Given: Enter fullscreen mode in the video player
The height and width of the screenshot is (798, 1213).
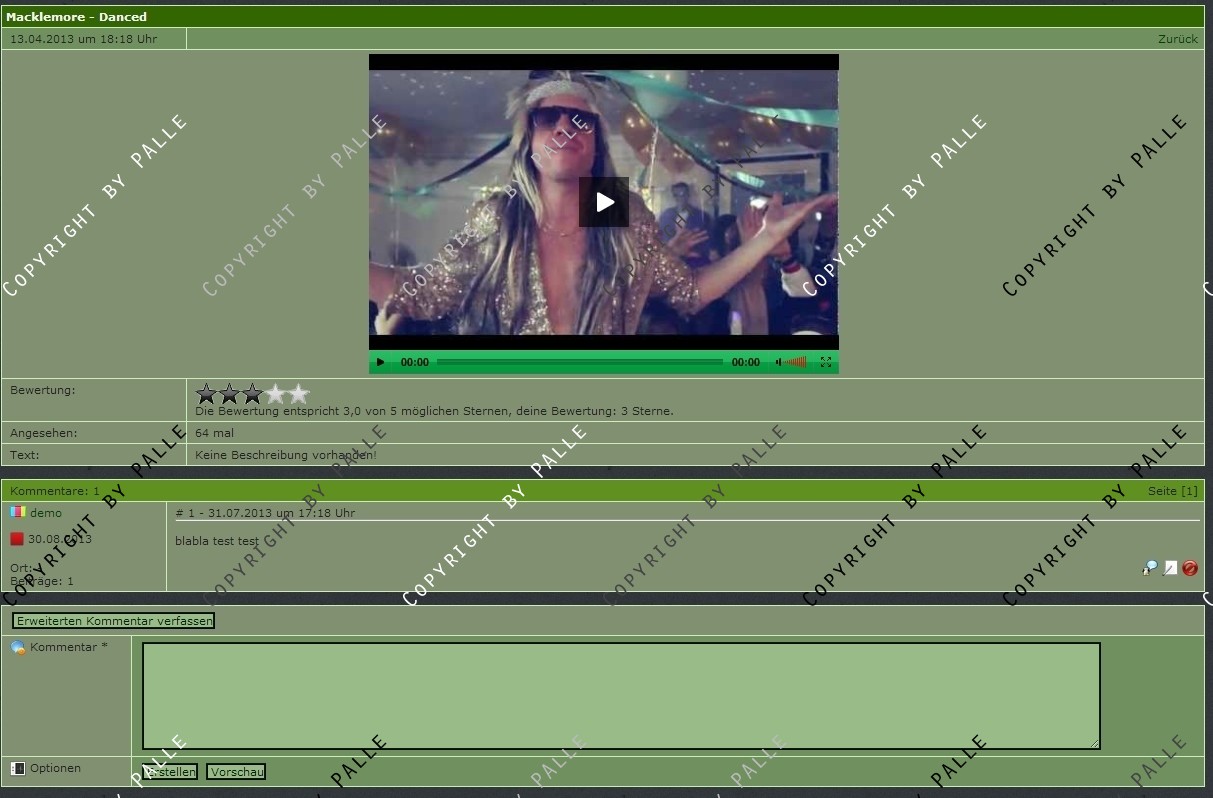Looking at the screenshot, I should pyautogui.click(x=826, y=362).
